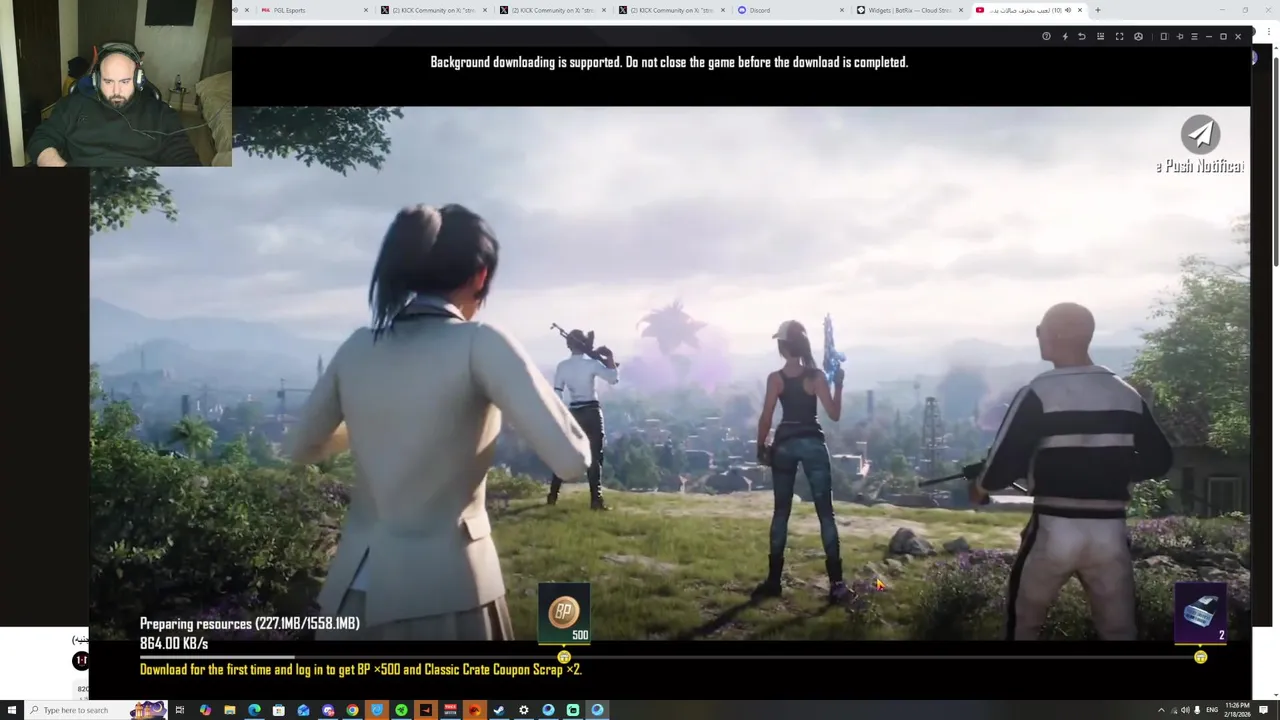
Task: Click the taskbar search box
Action: point(97,710)
